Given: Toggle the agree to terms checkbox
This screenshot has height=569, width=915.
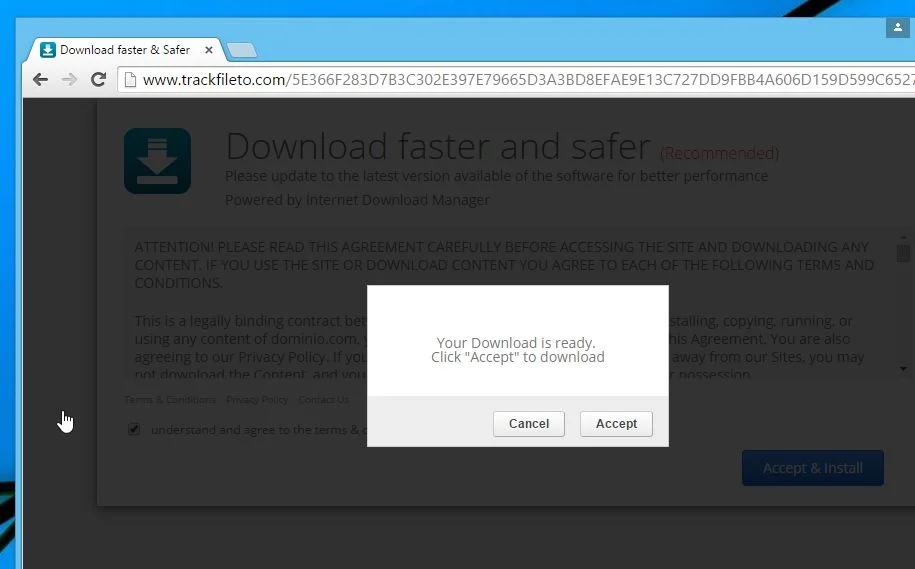Looking at the screenshot, I should pos(134,430).
